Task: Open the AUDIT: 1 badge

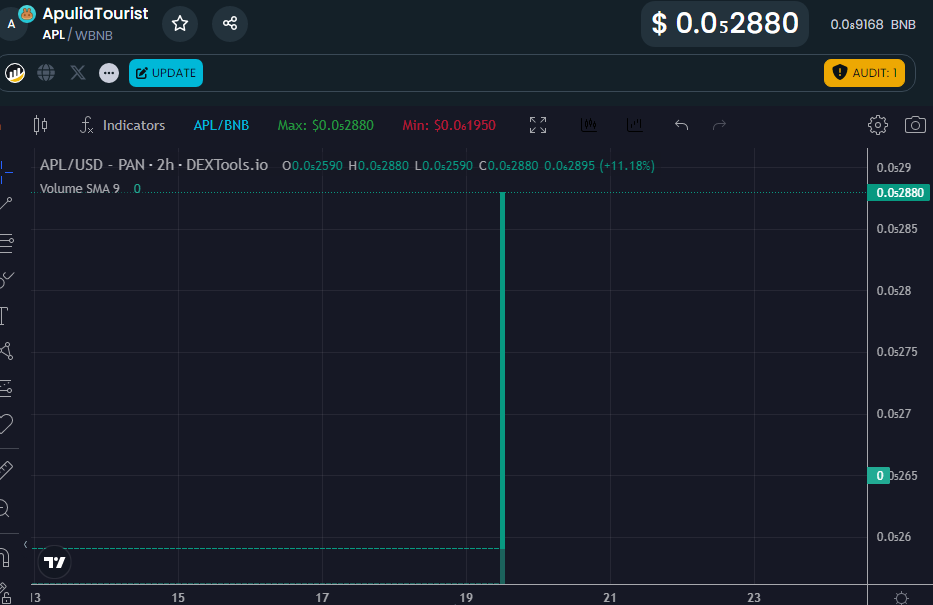Action: click(864, 73)
